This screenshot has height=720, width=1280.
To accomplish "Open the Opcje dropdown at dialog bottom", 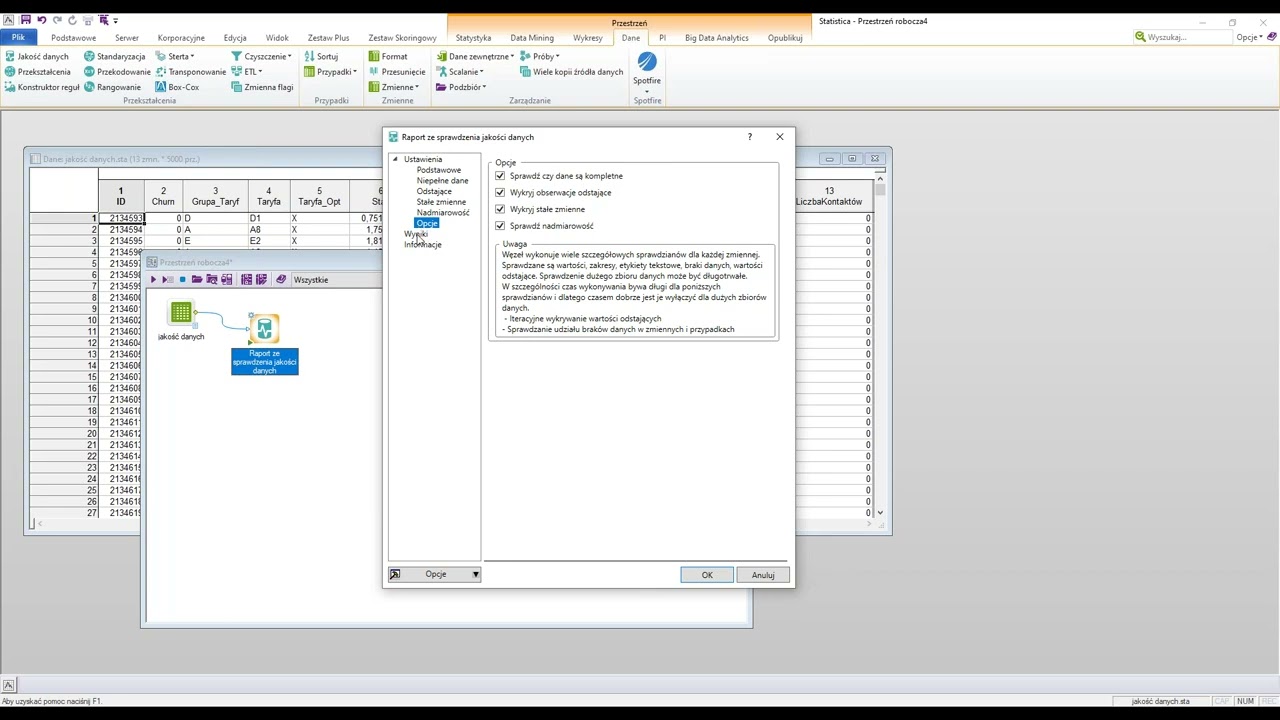I will (435, 574).
